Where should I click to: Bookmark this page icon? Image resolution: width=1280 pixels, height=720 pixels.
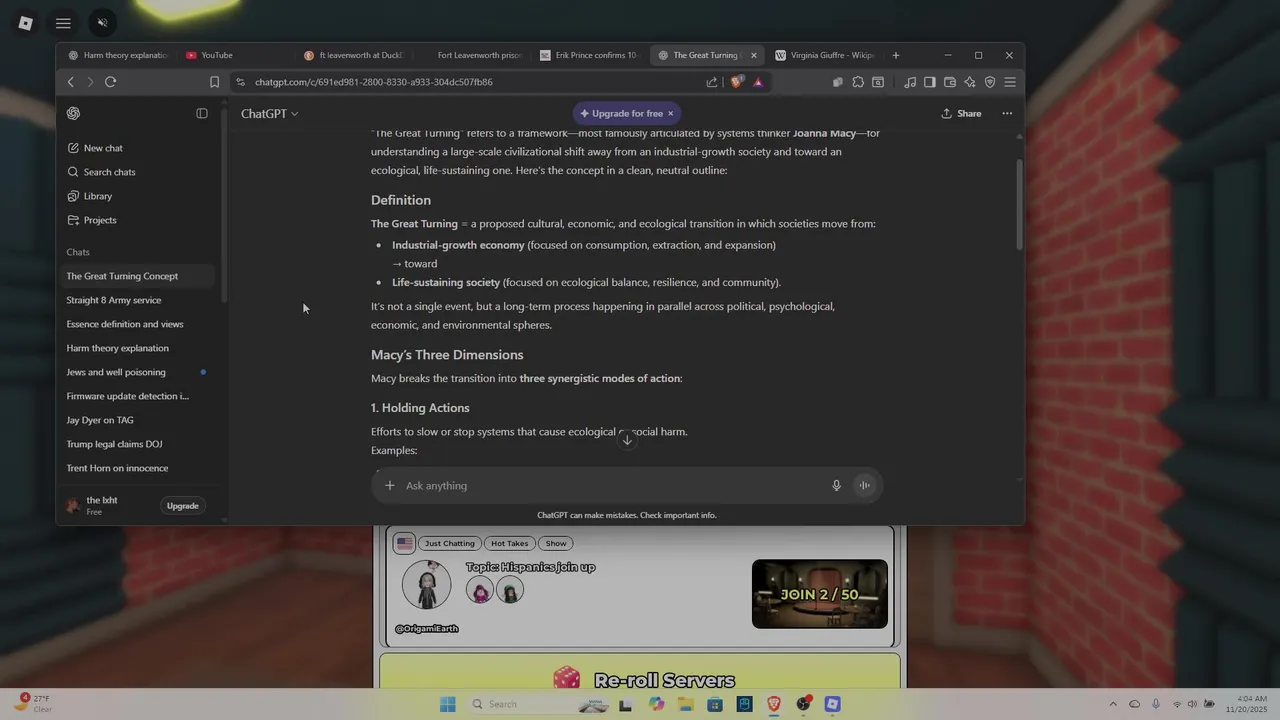click(214, 82)
